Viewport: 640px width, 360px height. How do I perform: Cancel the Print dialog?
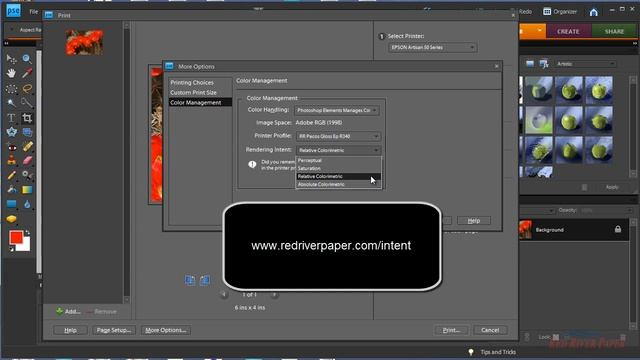490,330
